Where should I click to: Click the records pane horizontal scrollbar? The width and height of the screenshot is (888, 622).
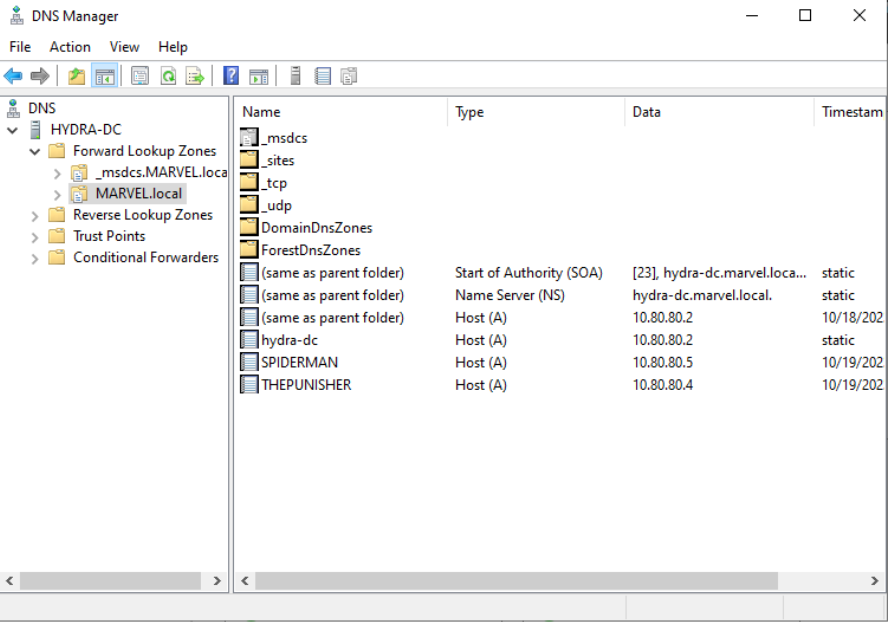[x=516, y=580]
